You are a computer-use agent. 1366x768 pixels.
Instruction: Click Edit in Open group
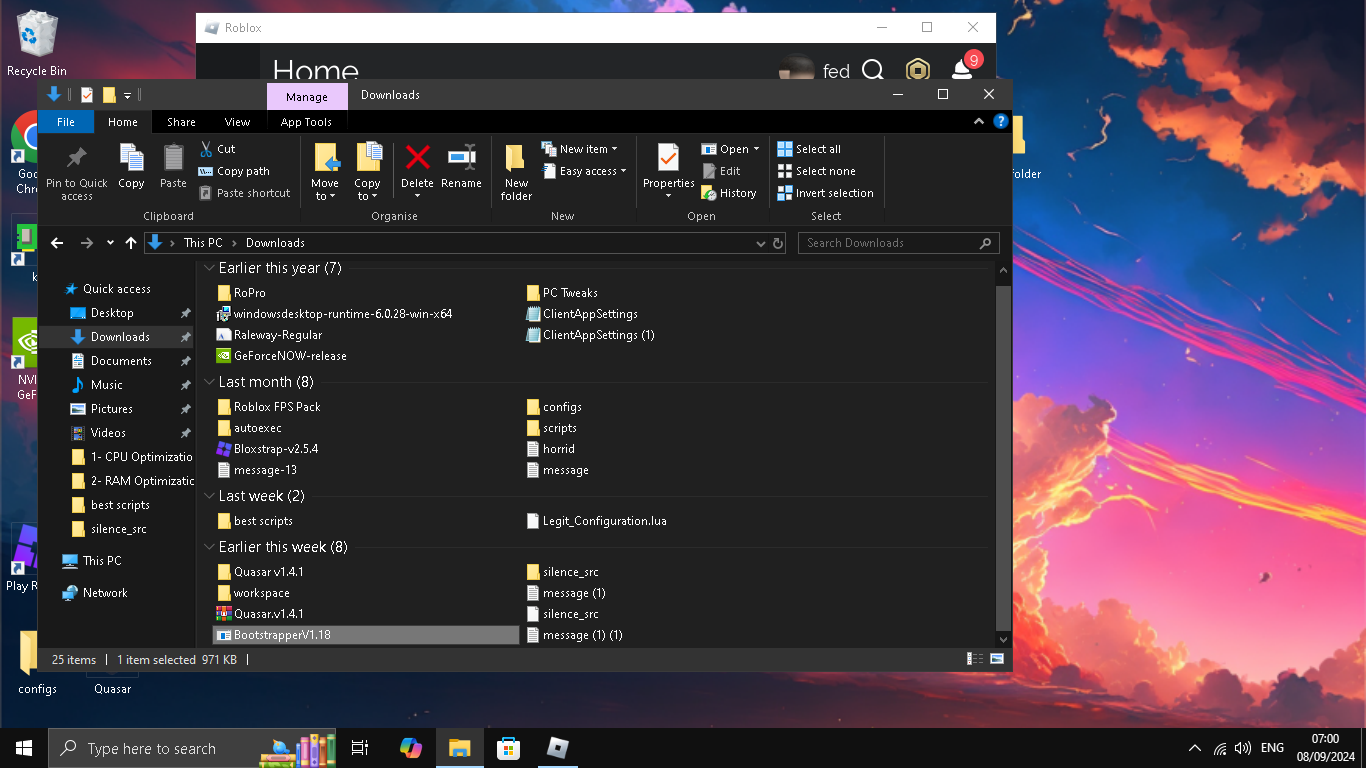tap(721, 171)
